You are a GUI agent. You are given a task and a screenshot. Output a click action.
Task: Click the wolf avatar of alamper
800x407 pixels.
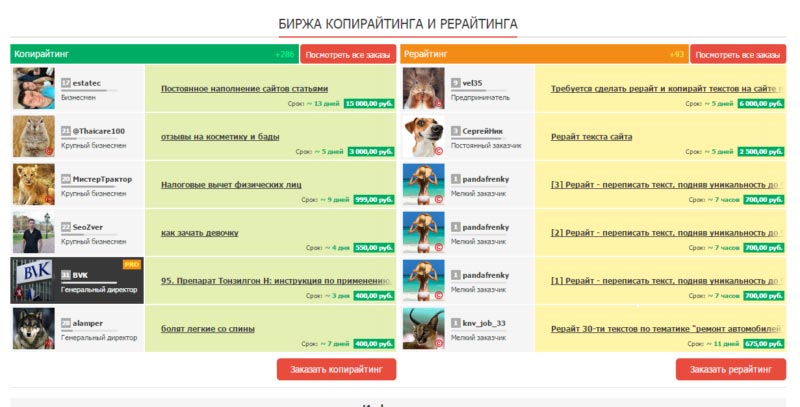point(33,328)
